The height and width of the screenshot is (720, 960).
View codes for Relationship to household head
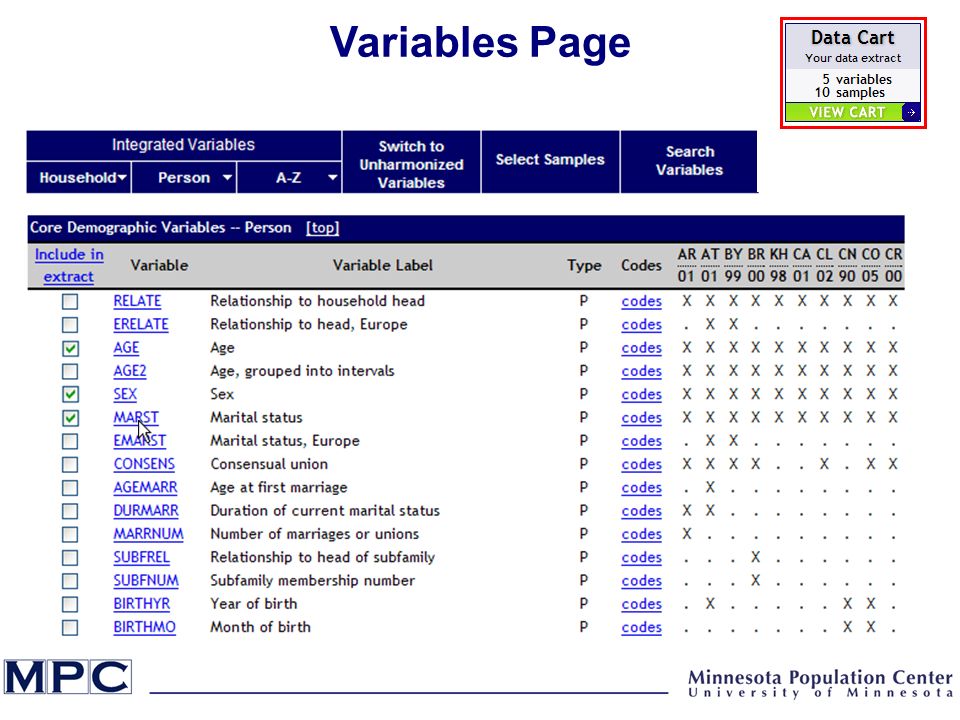[642, 301]
